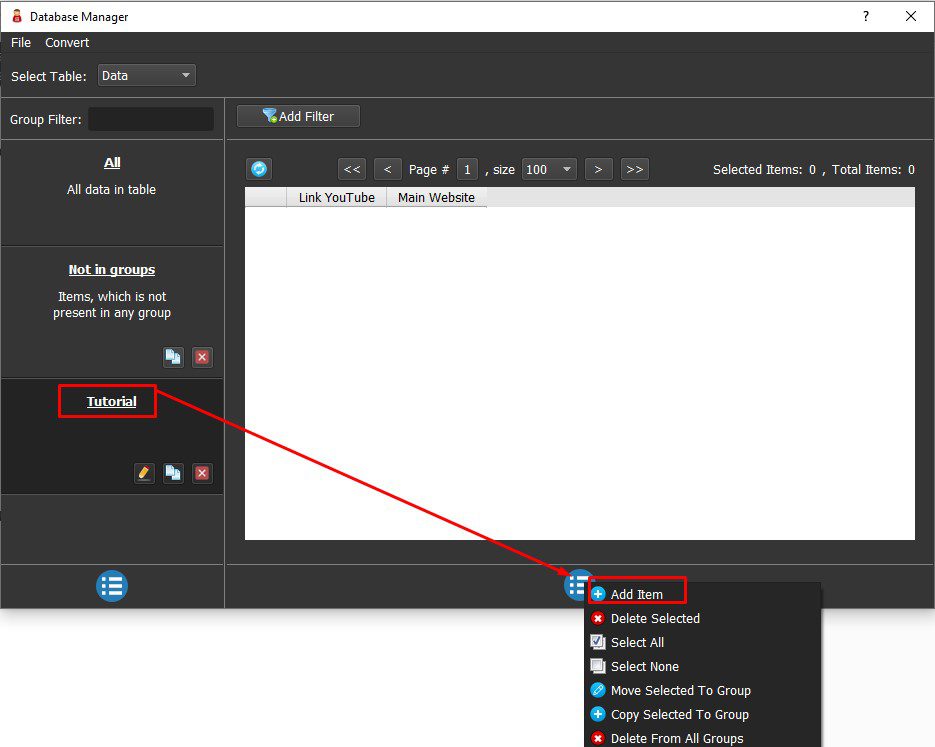Delete the Tutorial group with the red X
Screen dimensions: 935x747
pyautogui.click(x=202, y=473)
